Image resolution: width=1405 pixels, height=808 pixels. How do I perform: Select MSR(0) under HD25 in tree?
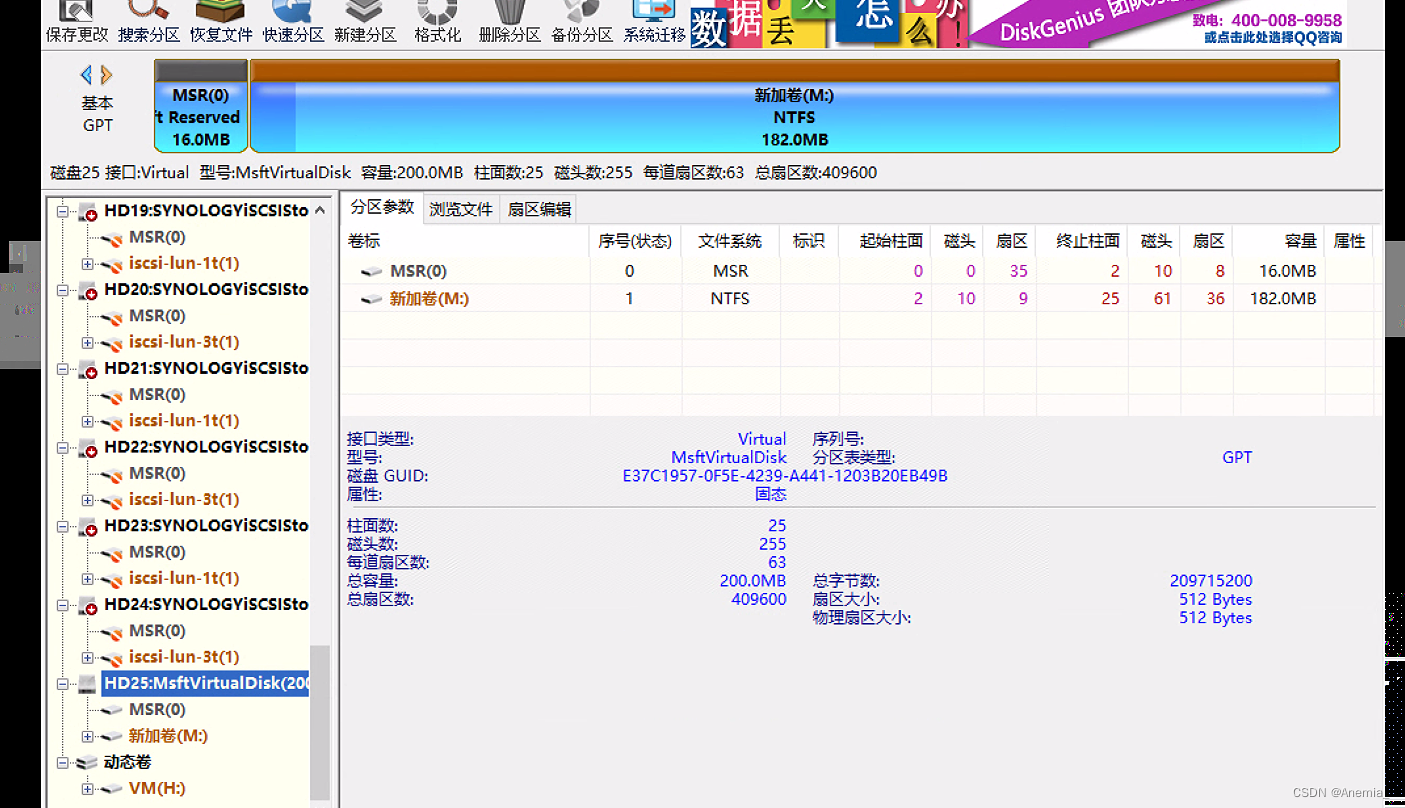tap(157, 710)
